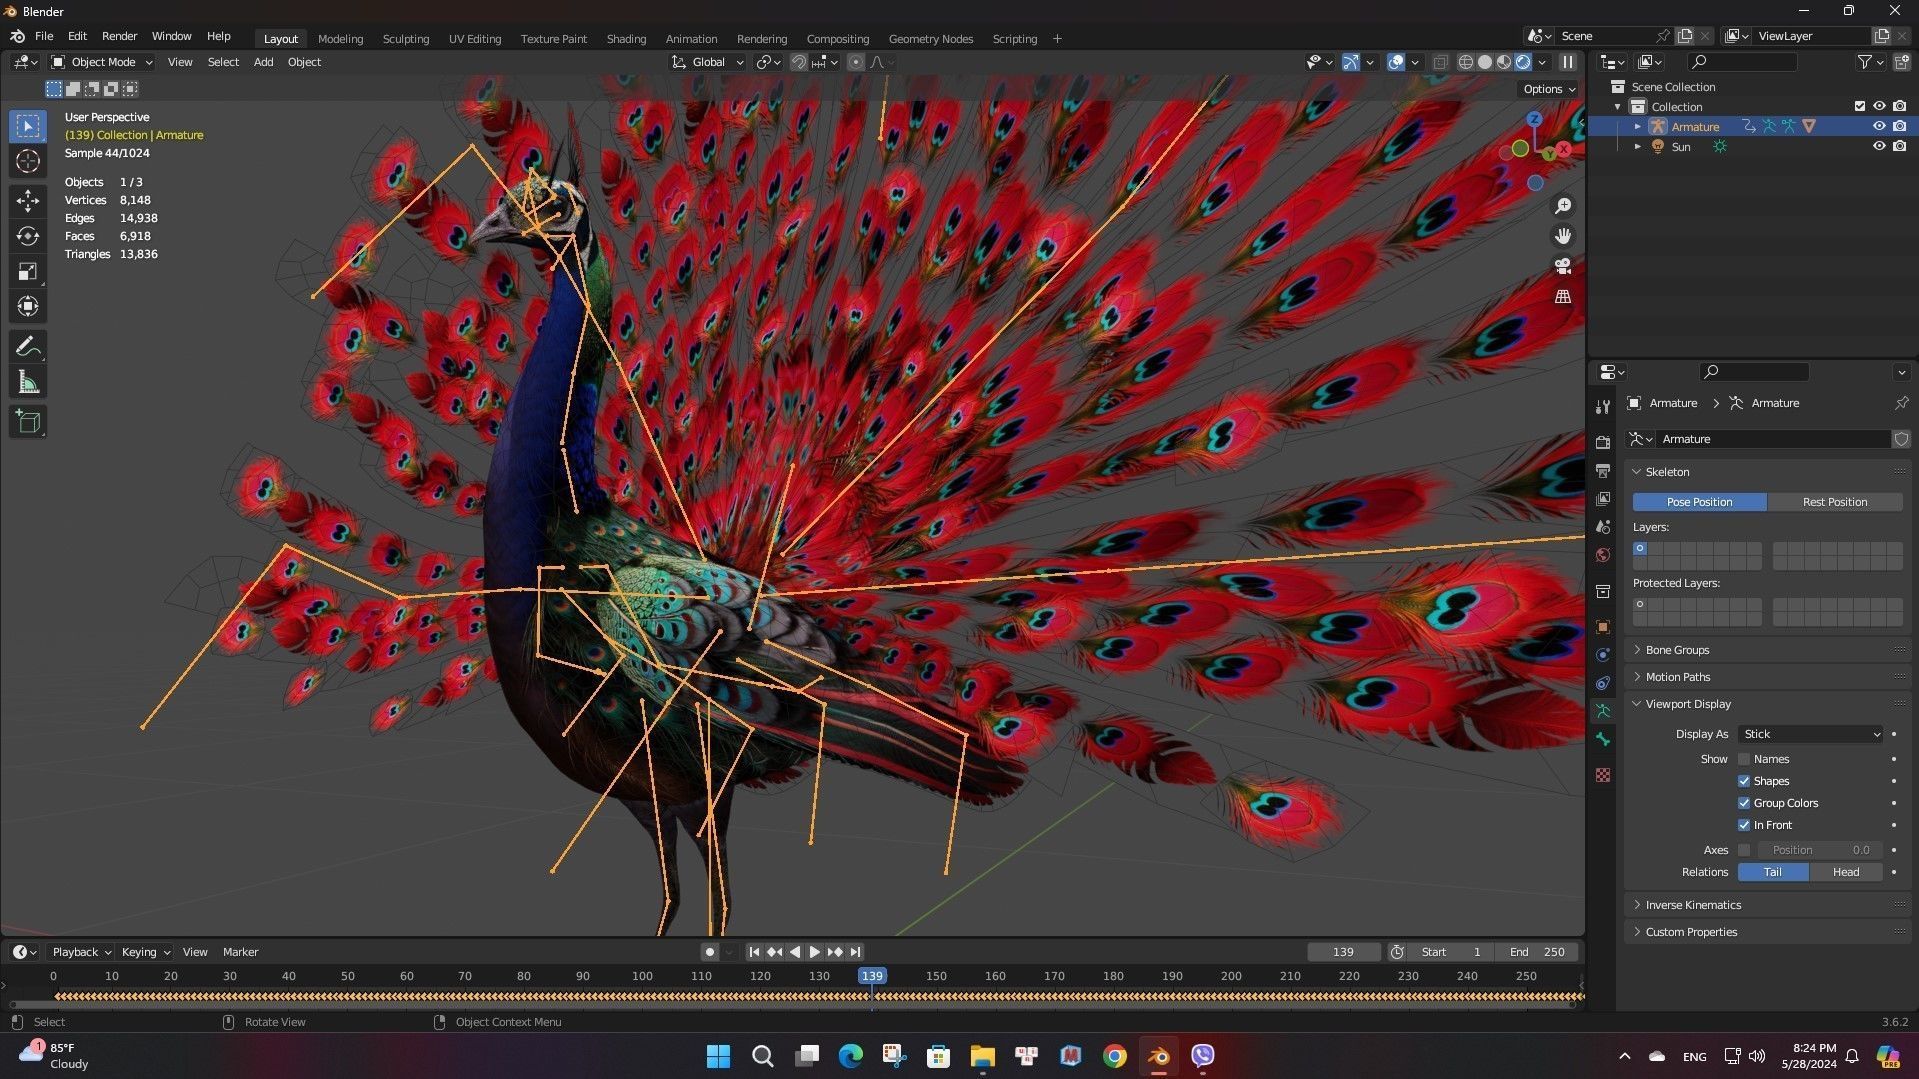
Task: Open the Object properties tab
Action: [x=1603, y=627]
